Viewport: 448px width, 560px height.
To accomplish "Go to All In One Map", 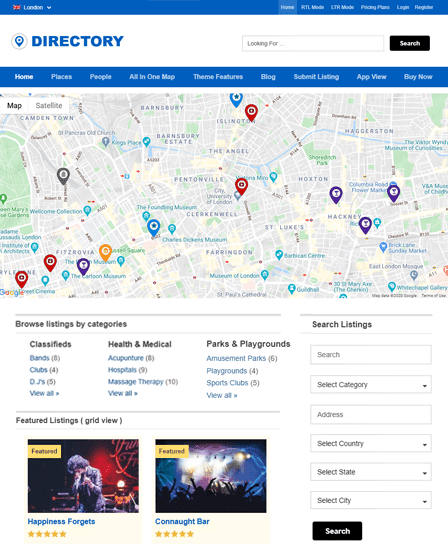I will tap(152, 77).
